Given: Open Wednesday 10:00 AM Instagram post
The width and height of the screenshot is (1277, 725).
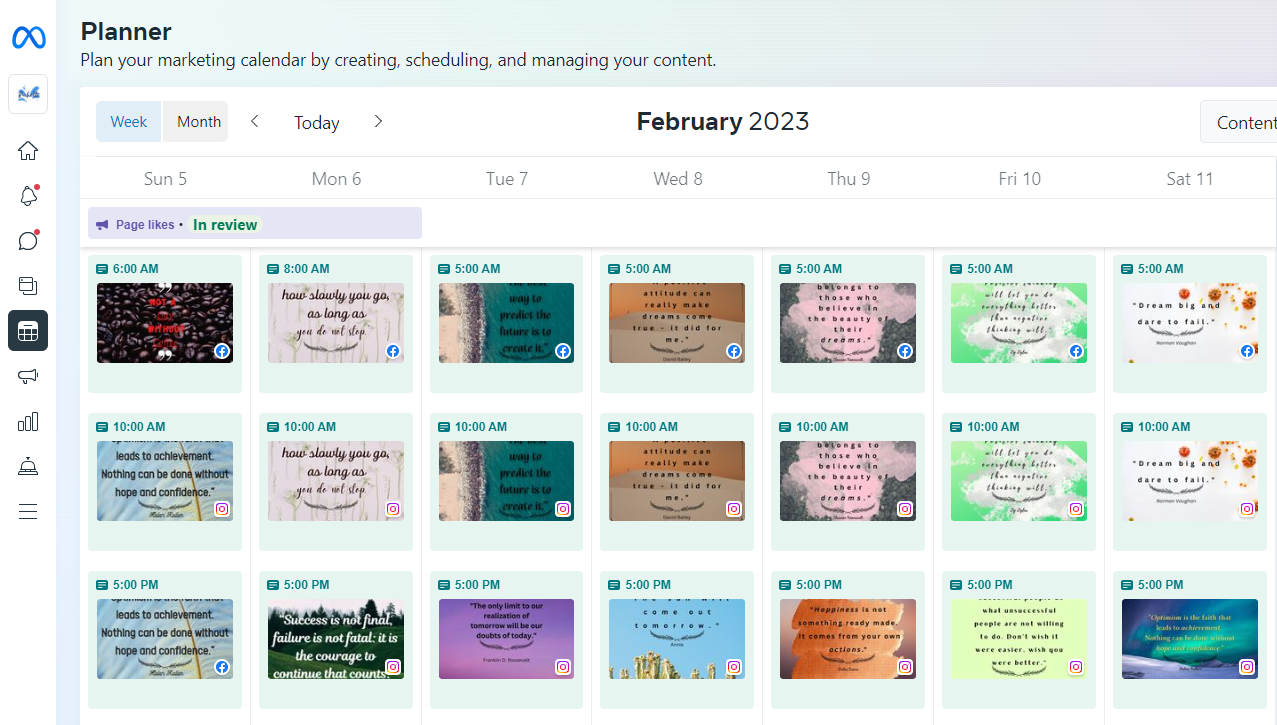Looking at the screenshot, I should (x=677, y=481).
